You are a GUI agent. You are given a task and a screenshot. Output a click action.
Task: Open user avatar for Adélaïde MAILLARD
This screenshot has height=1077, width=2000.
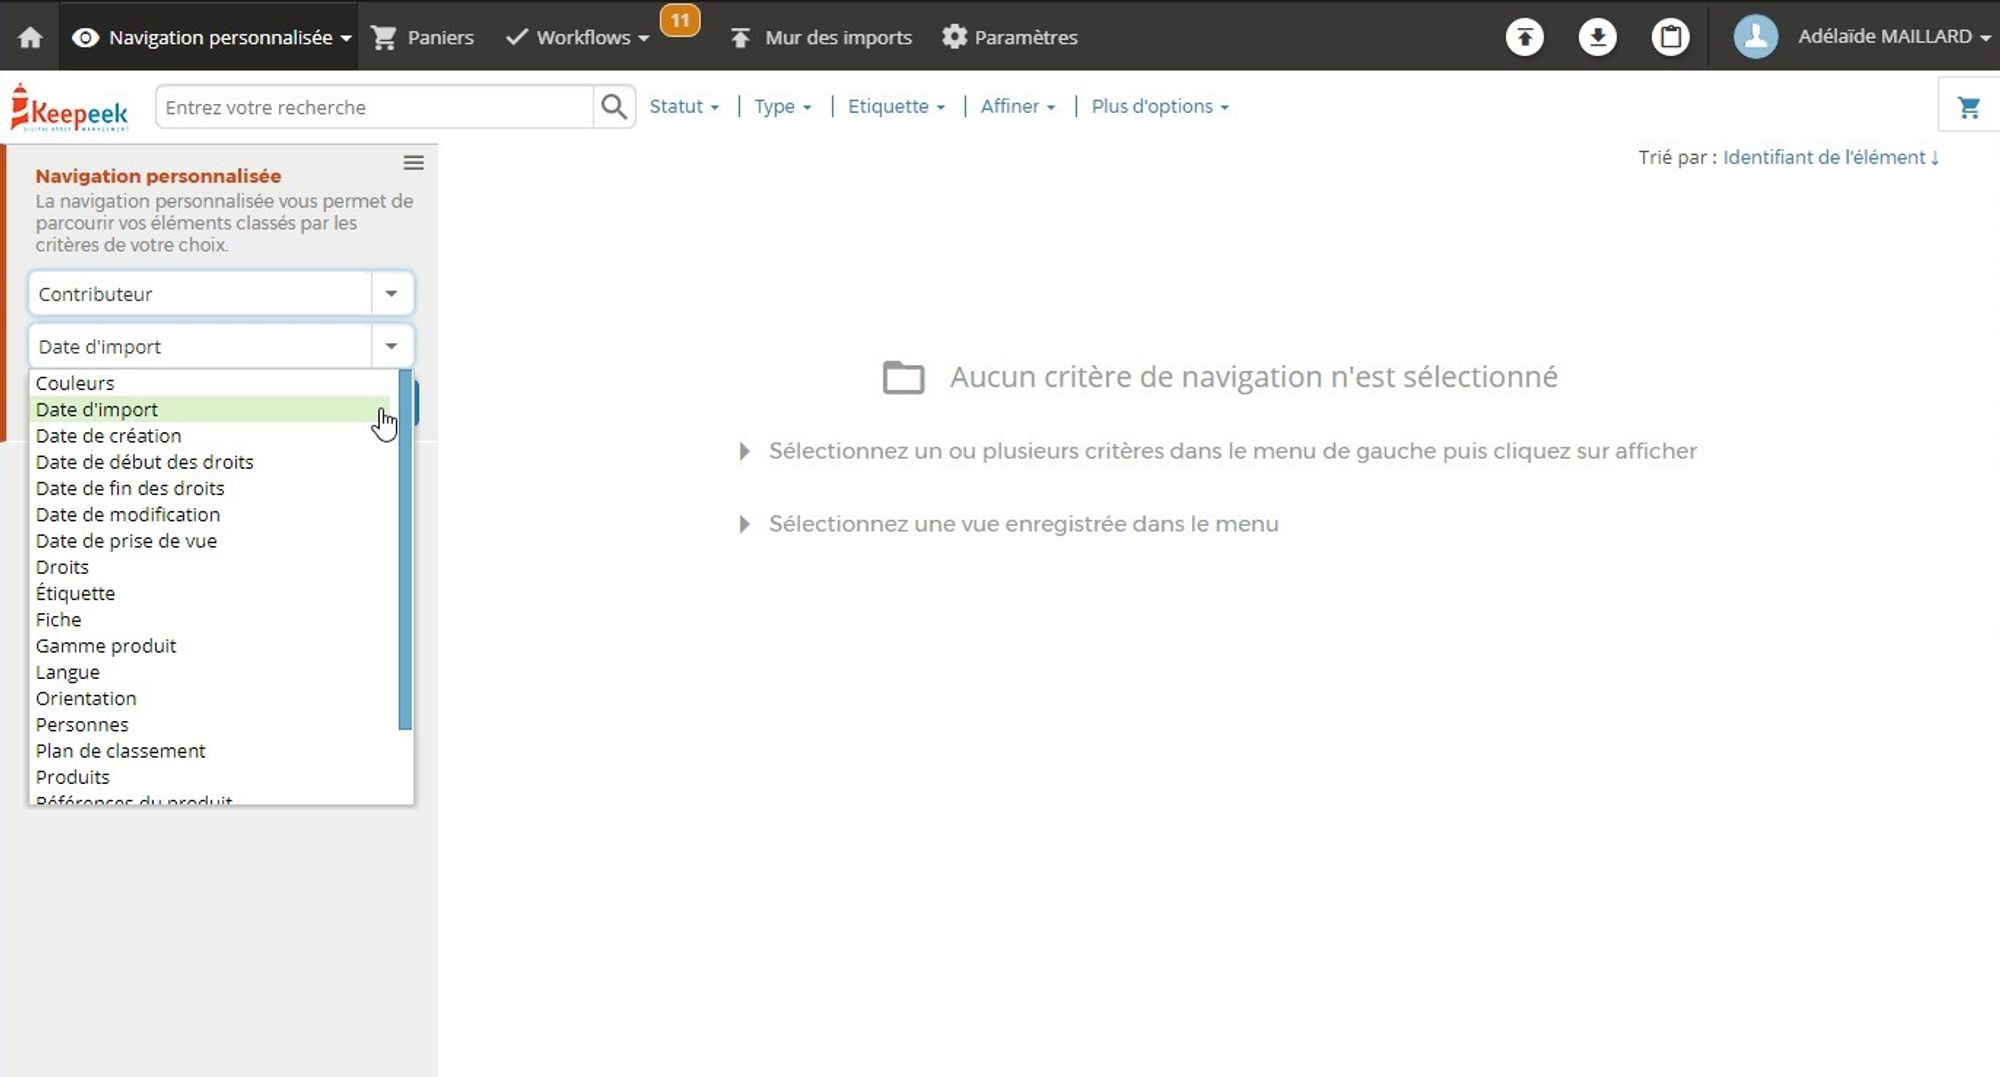click(1755, 37)
